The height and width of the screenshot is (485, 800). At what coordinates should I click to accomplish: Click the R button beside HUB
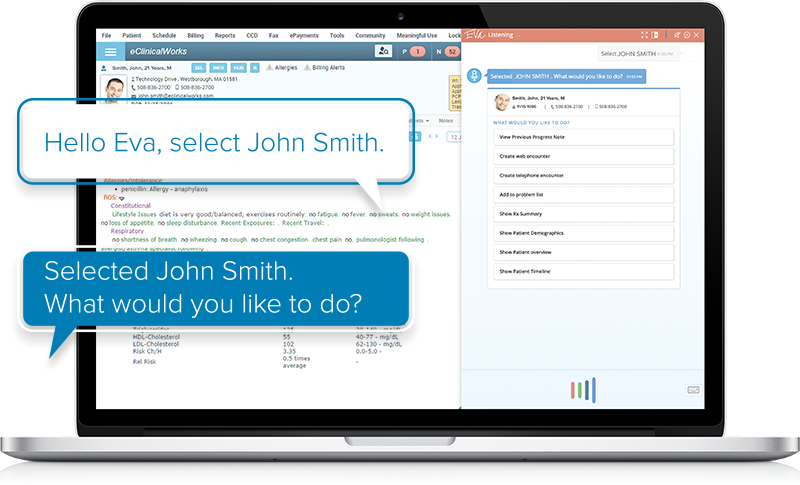(255, 68)
